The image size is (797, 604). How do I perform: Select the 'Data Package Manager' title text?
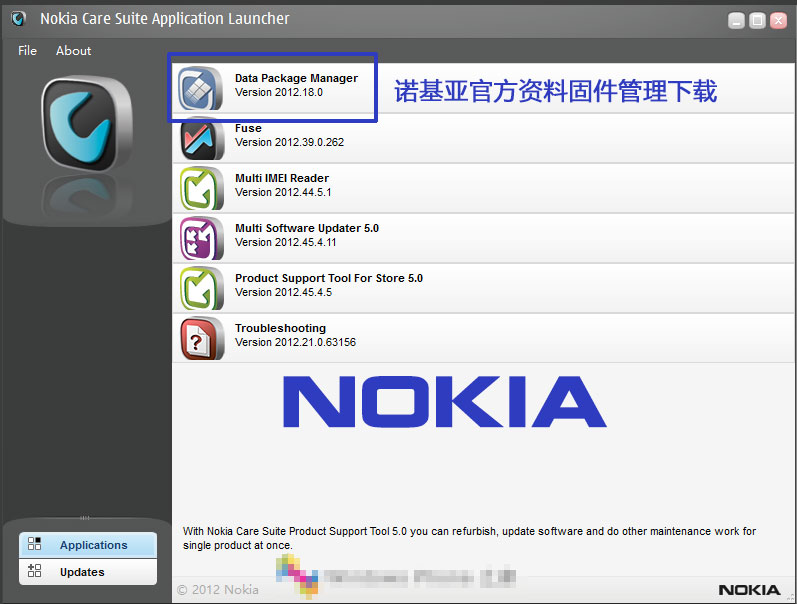(296, 78)
